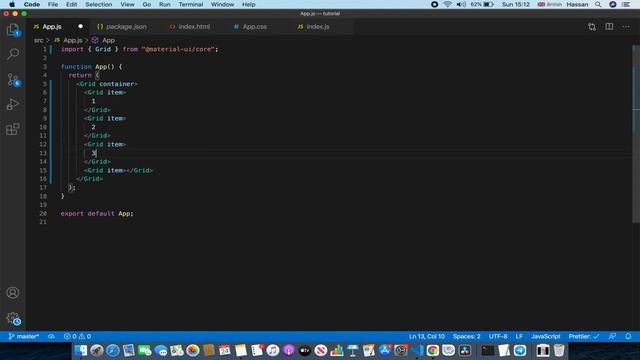
Task: Click the editor vertical scrollbar
Action: (x=636, y=134)
